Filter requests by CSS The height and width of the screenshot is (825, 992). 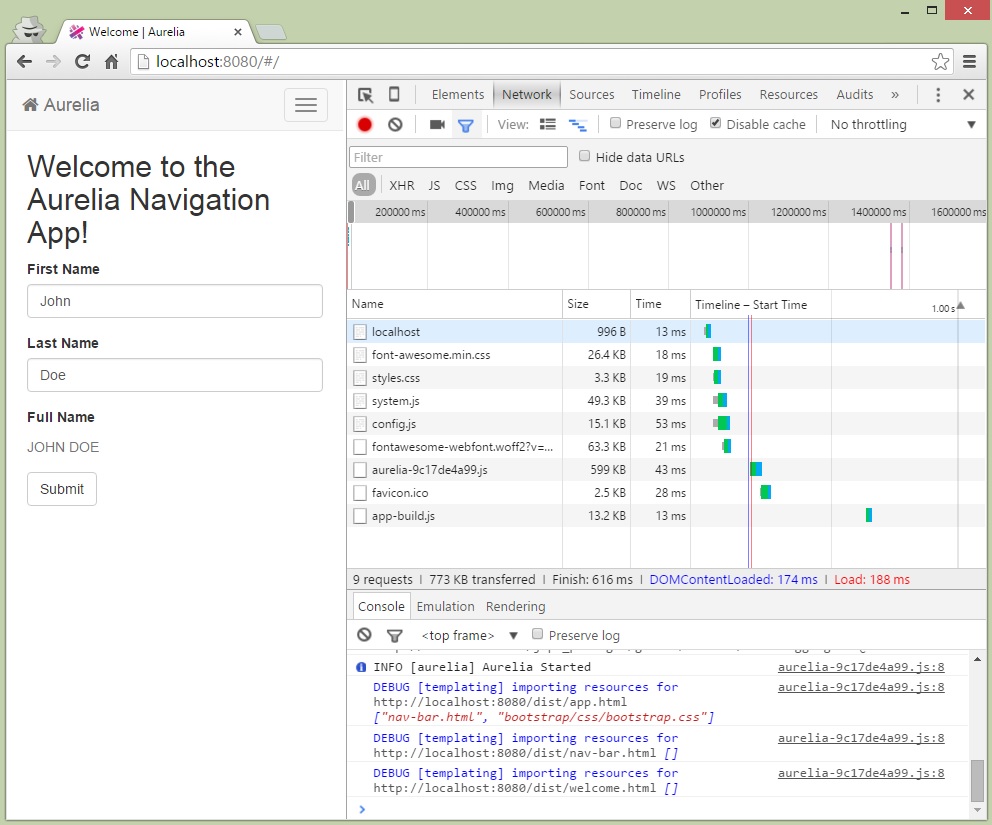(x=466, y=185)
